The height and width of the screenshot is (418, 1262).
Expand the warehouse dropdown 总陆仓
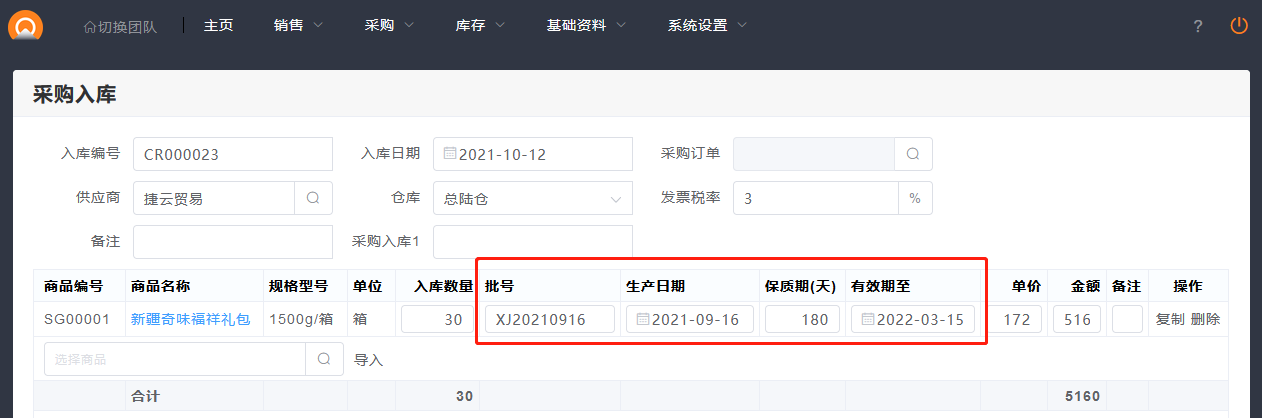pos(615,199)
